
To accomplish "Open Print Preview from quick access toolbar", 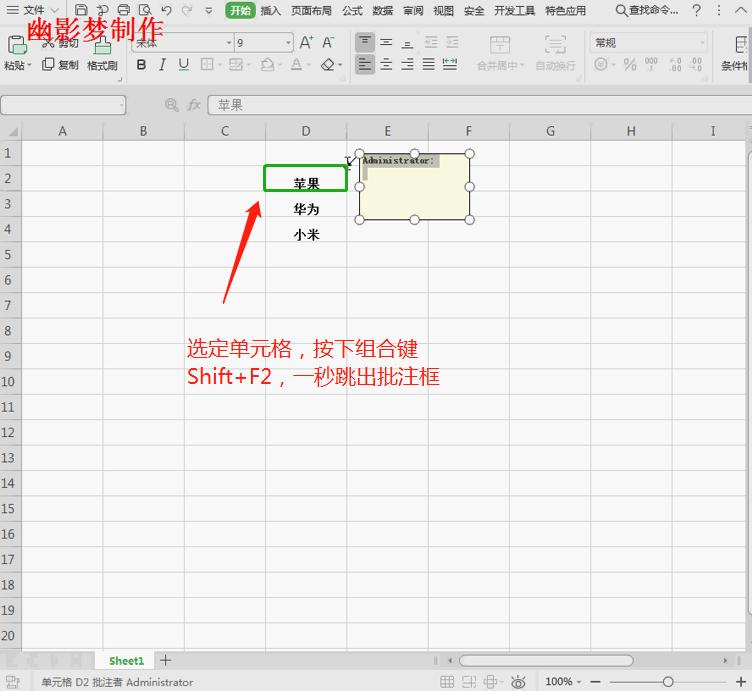I will click(145, 10).
